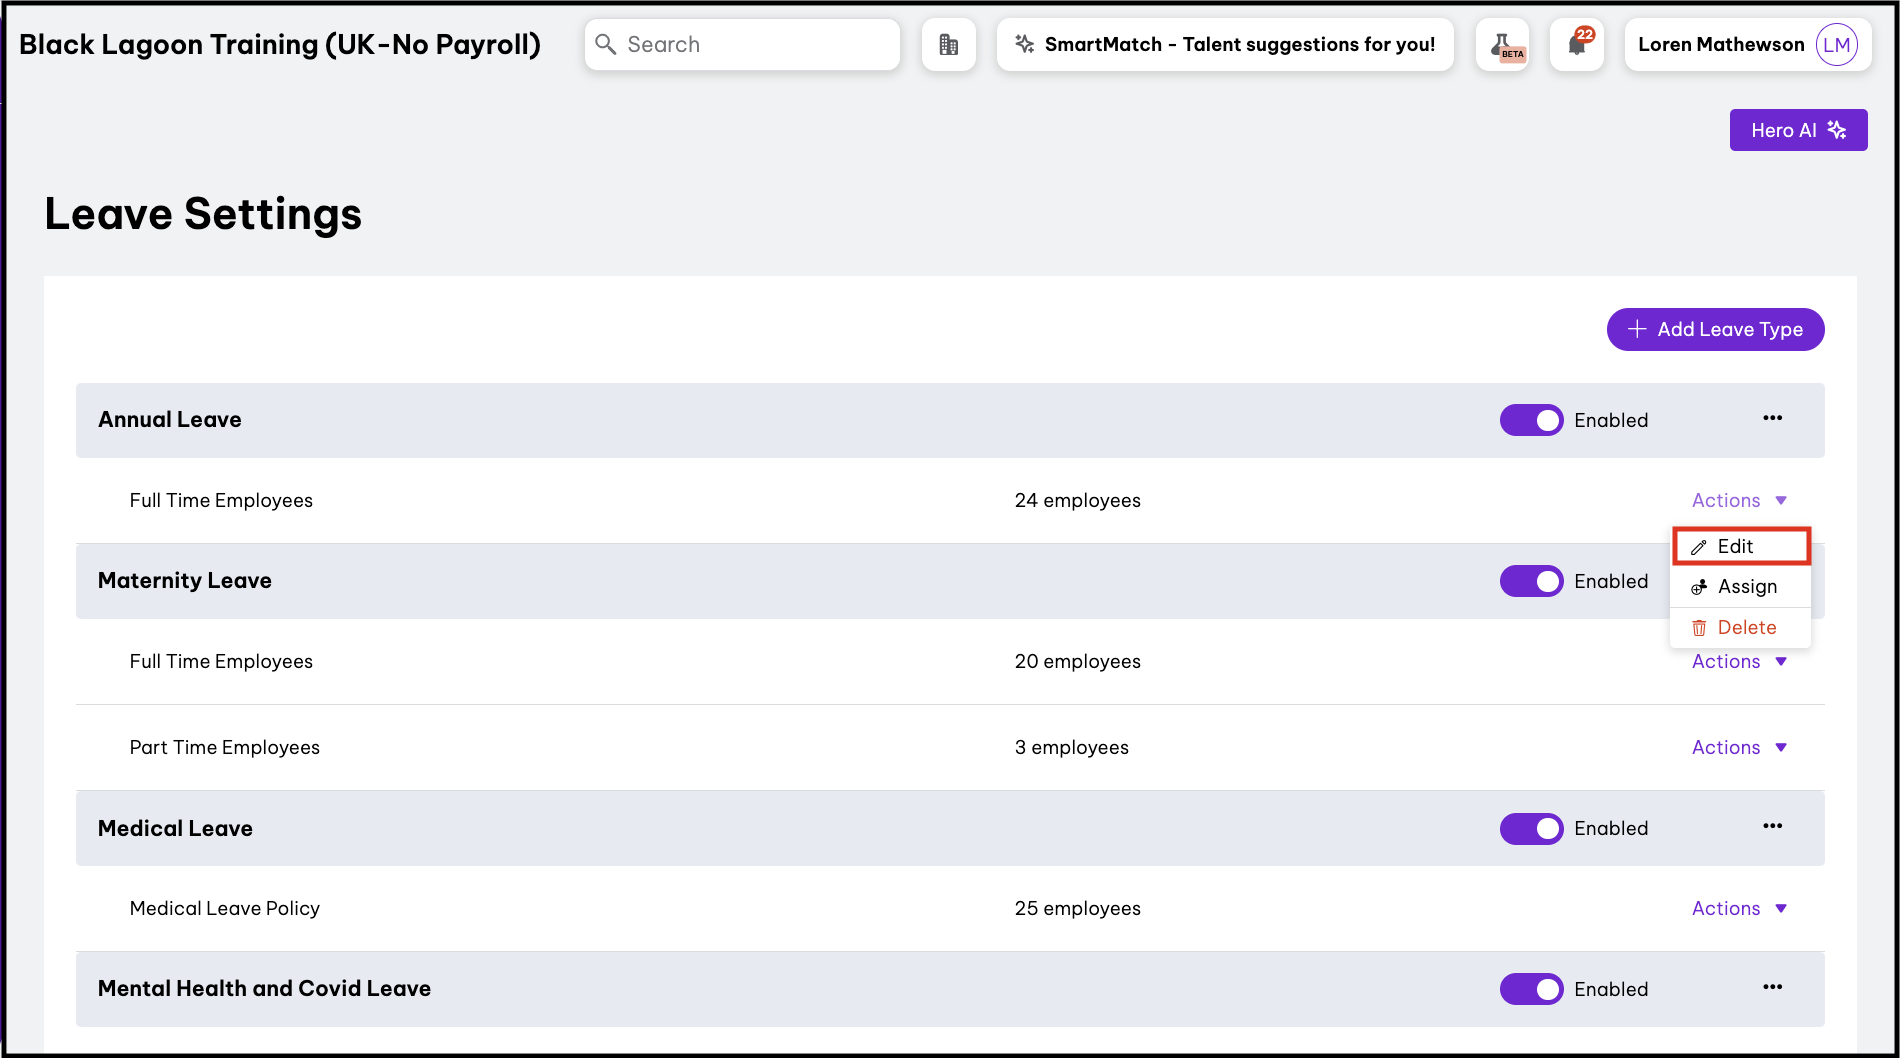Launch the Hero AI button
Screen dimensions: 1900x1058
(1798, 130)
